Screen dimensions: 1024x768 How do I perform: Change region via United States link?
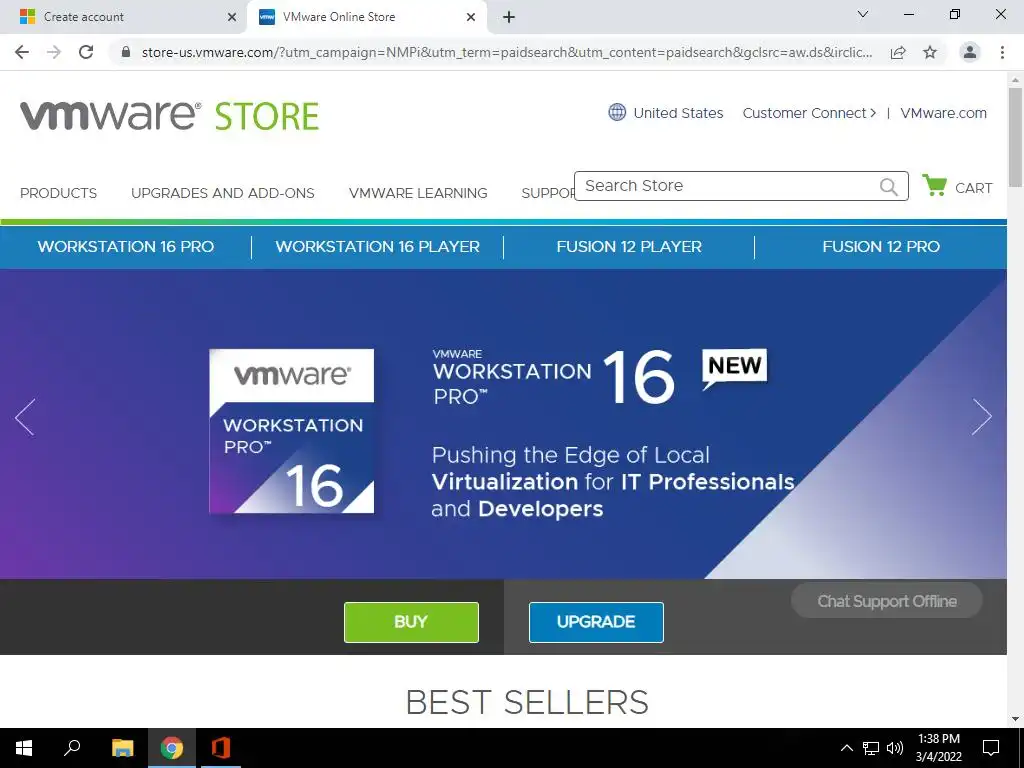(678, 113)
